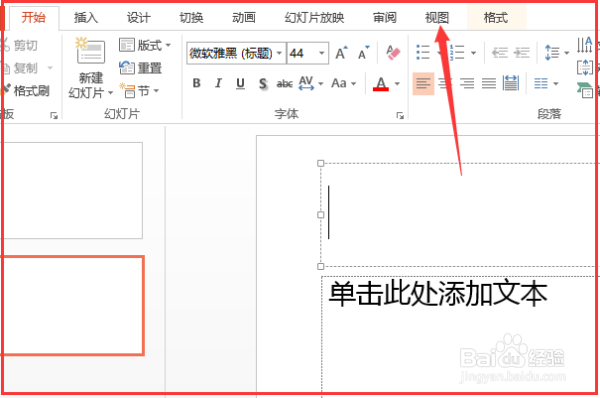This screenshot has width=600, height=398.
Task: Expand the font name dropdown arrow
Action: pos(280,53)
